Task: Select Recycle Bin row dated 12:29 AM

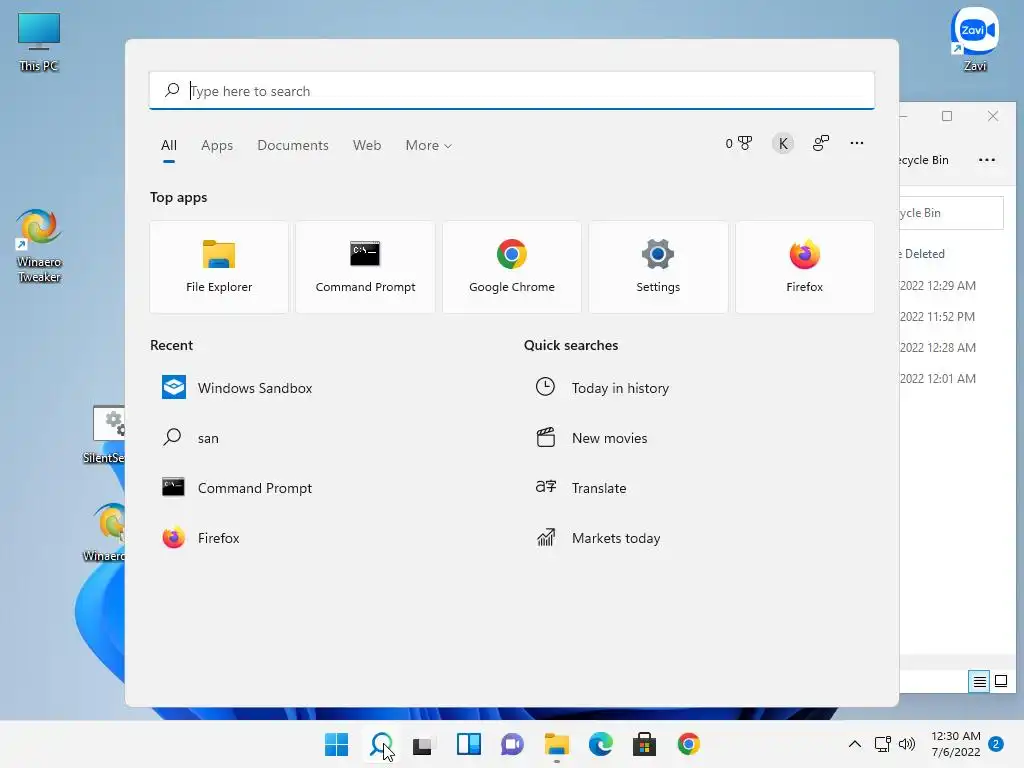Action: (x=938, y=285)
